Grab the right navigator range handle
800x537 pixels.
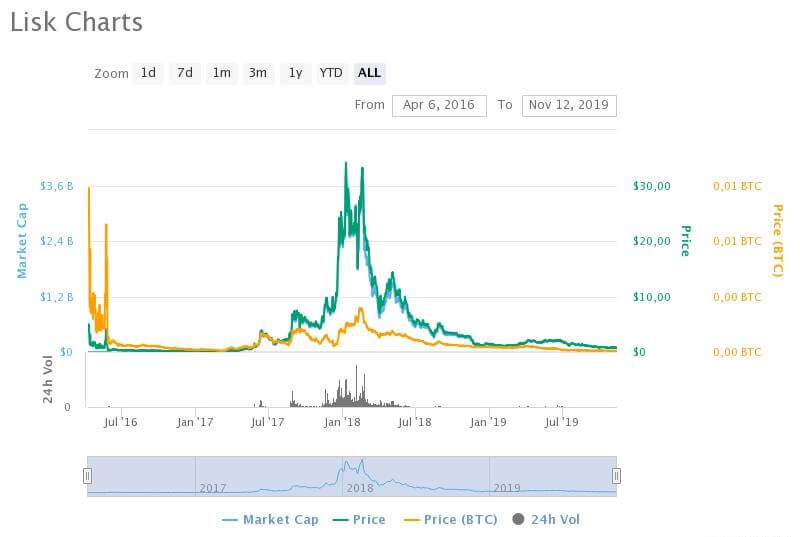pos(616,476)
